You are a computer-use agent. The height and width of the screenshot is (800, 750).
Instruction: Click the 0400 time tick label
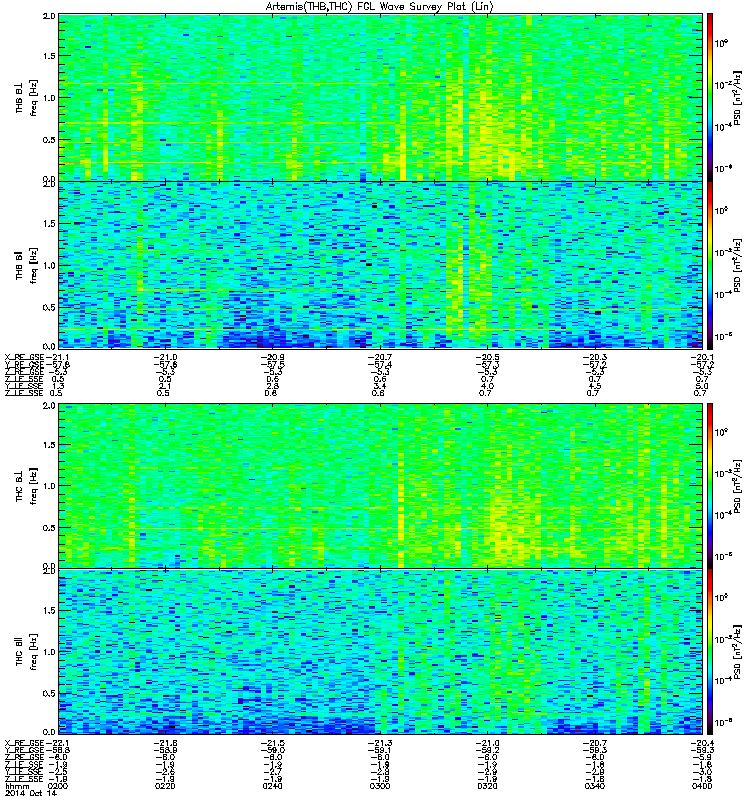click(702, 786)
